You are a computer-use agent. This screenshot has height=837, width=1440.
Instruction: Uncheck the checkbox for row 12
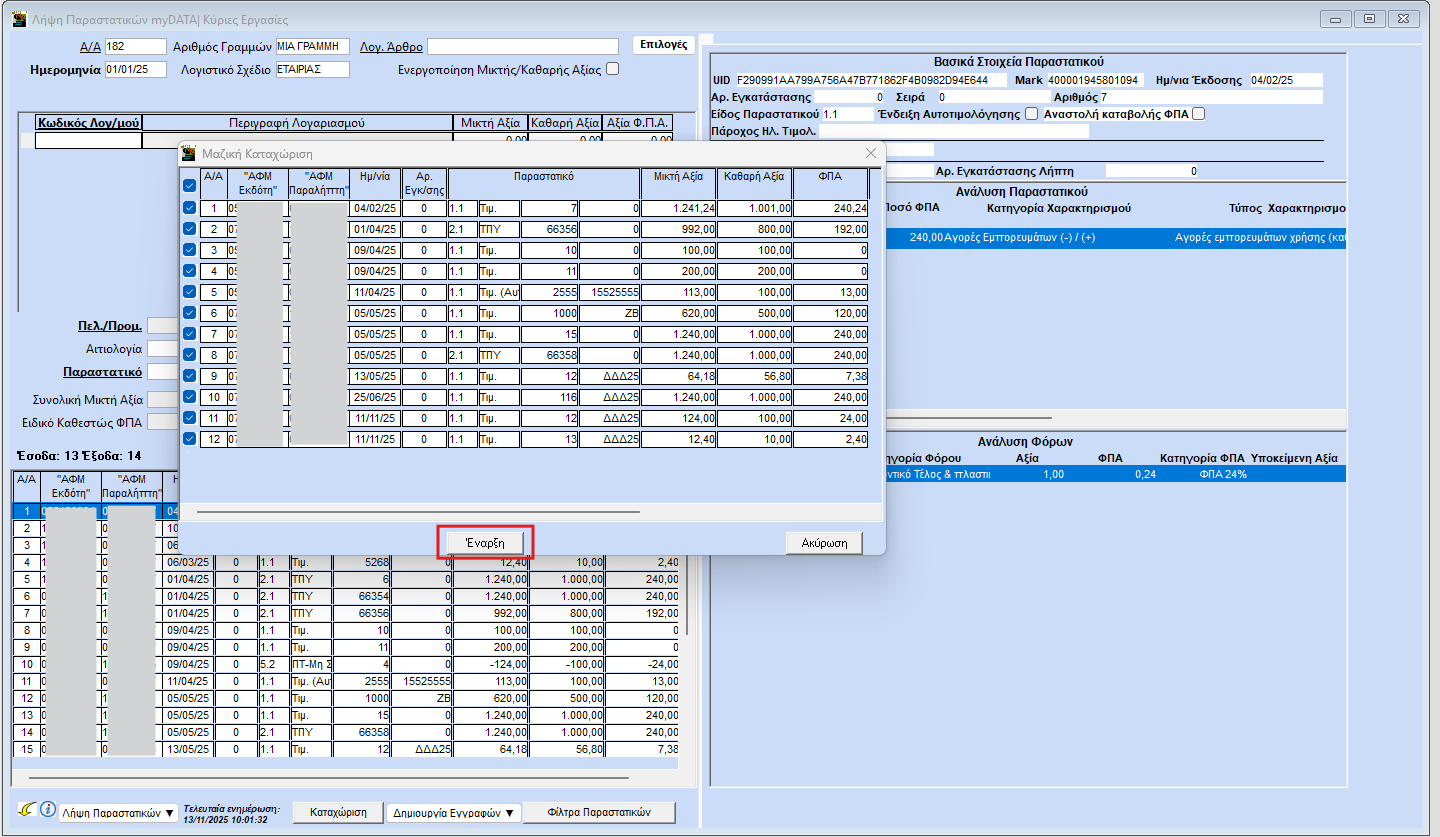point(190,438)
